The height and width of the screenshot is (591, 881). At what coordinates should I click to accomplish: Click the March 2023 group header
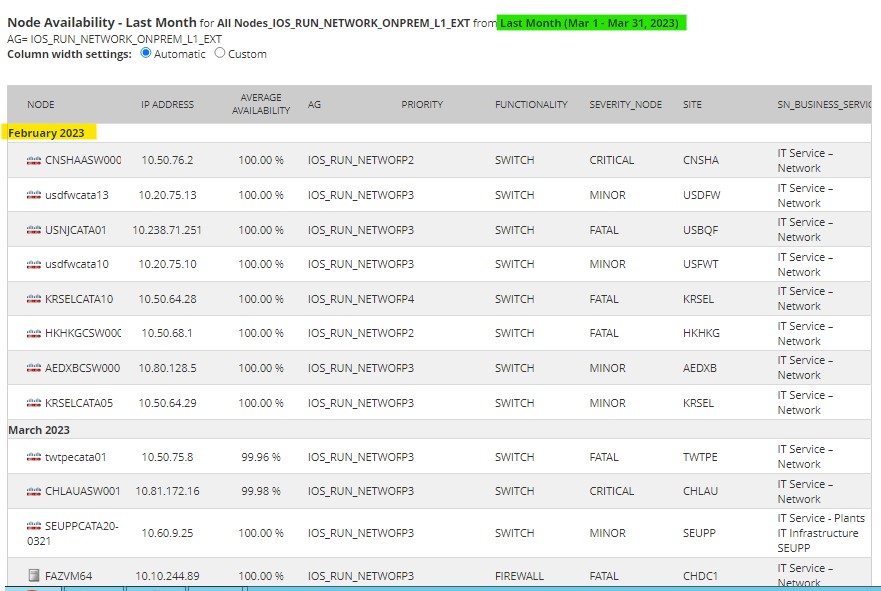click(39, 430)
